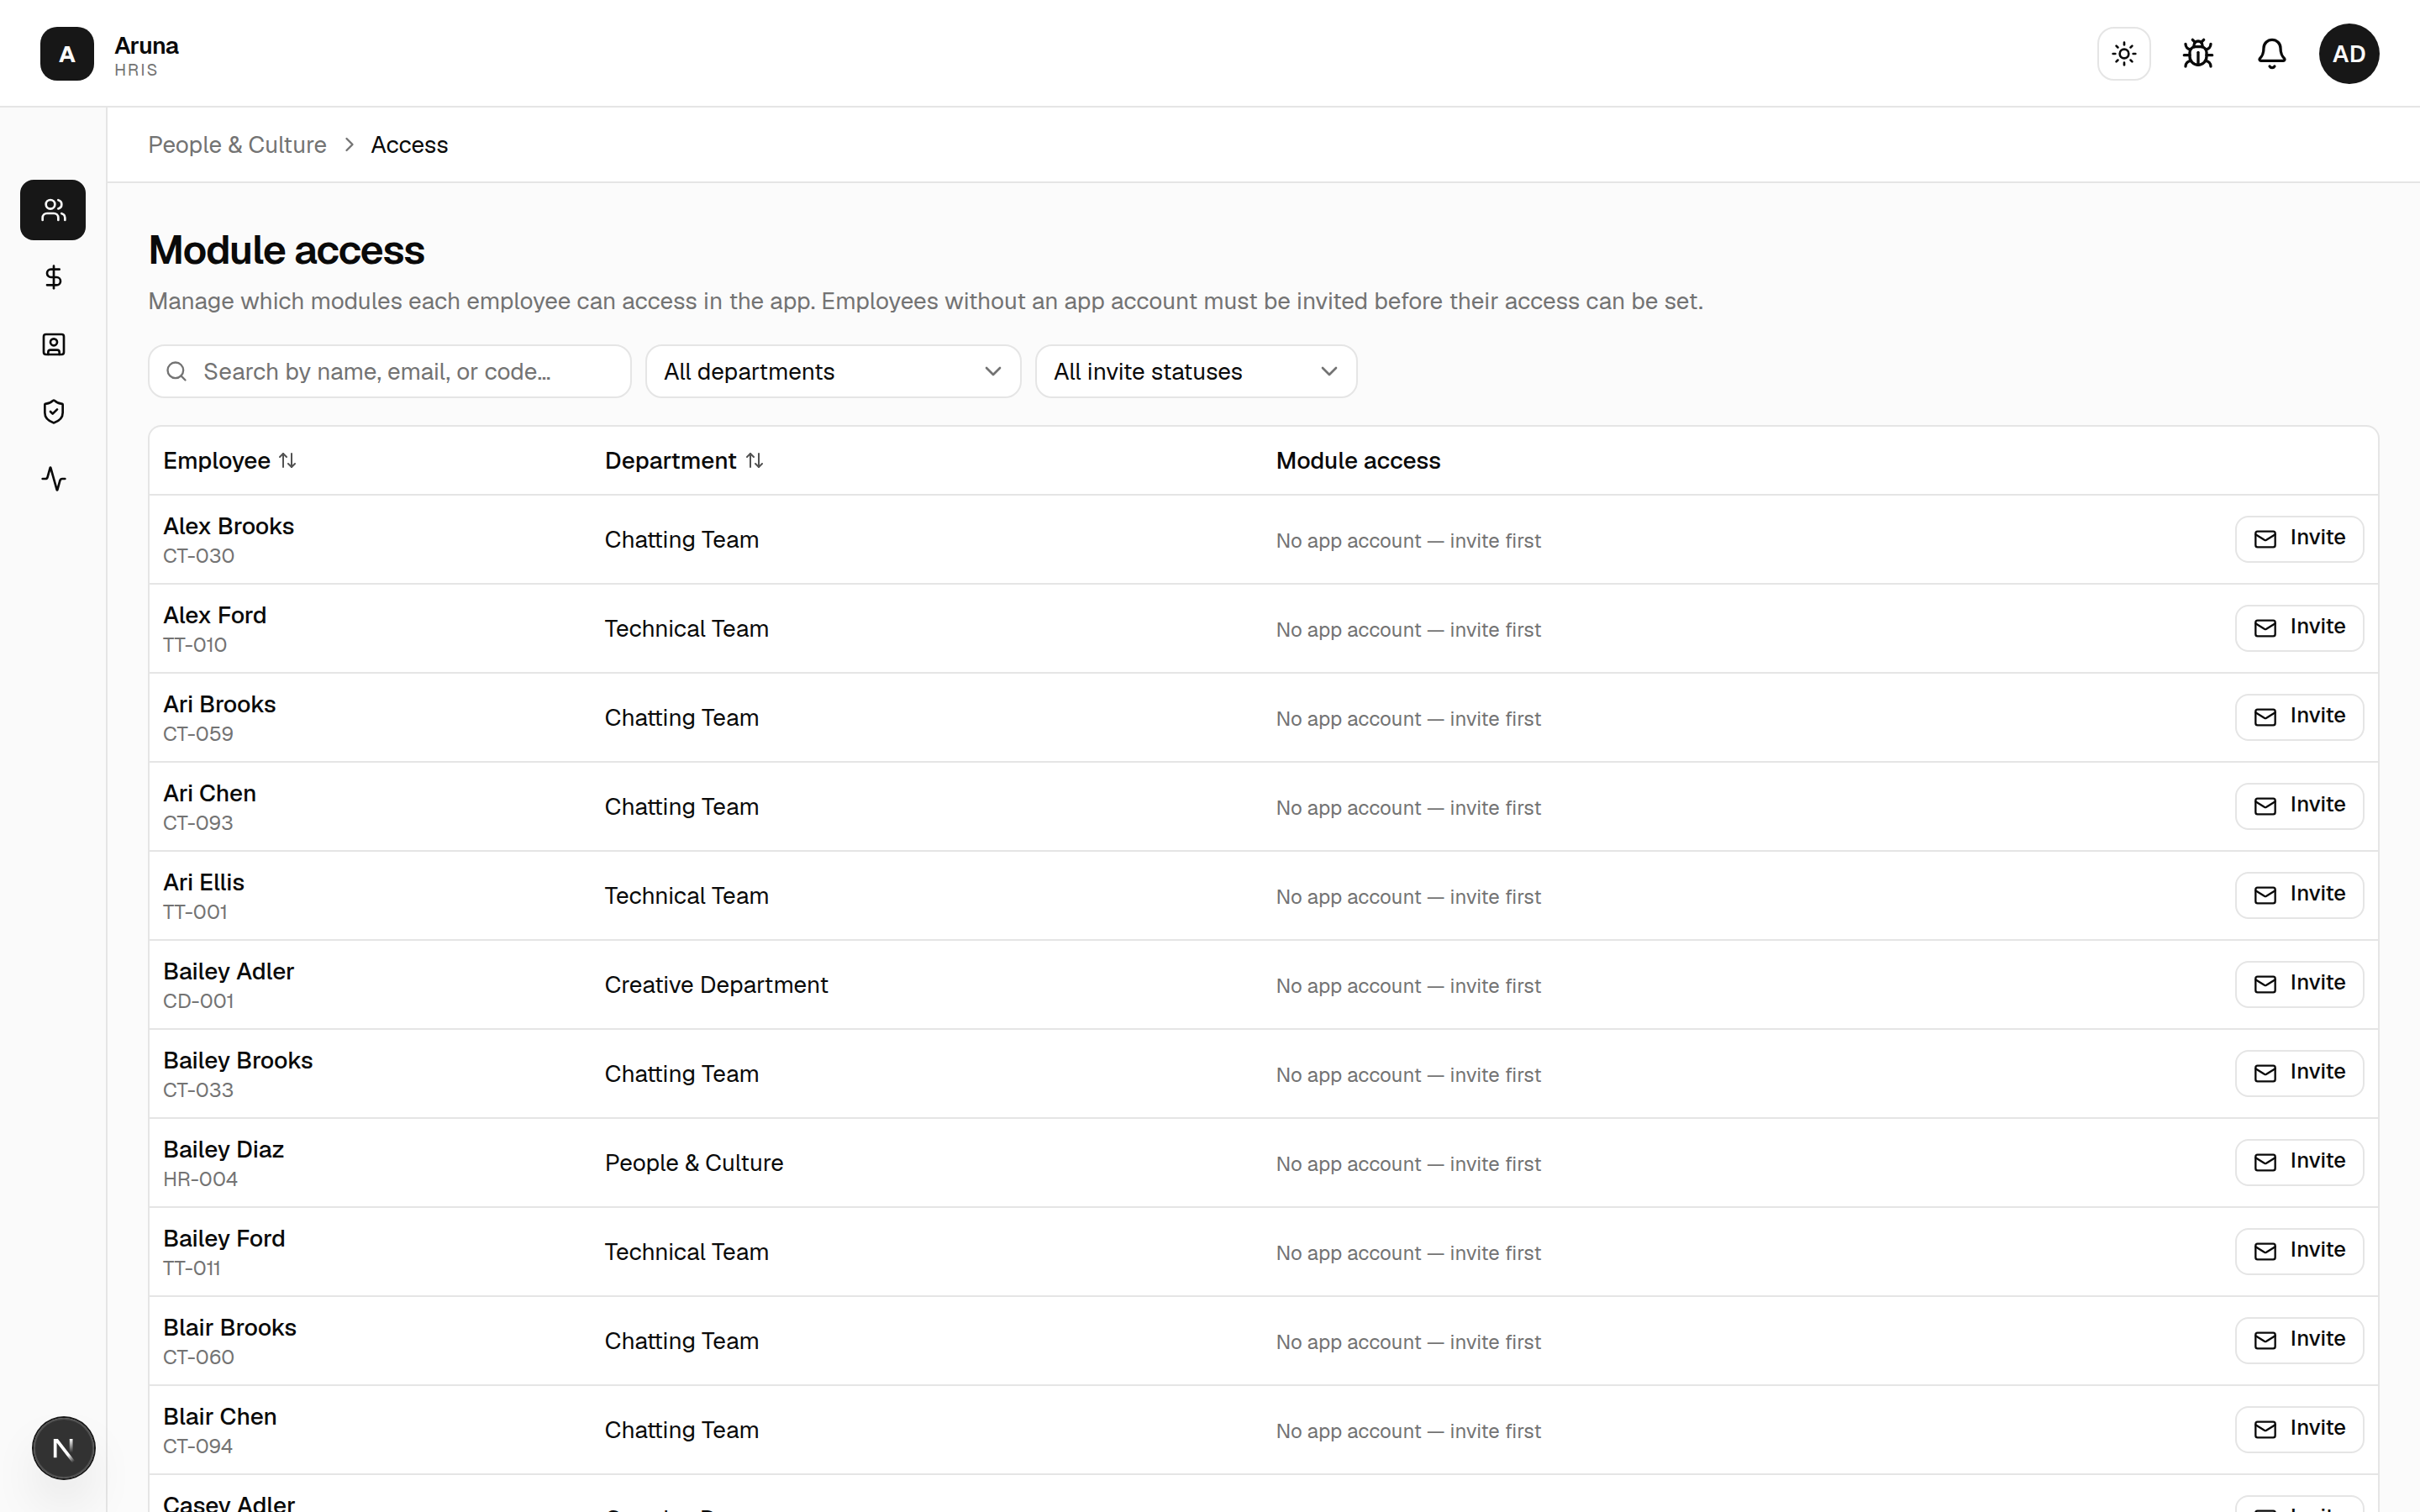Sort by Employee column arrows
2420x1512 pixels.
(x=287, y=460)
